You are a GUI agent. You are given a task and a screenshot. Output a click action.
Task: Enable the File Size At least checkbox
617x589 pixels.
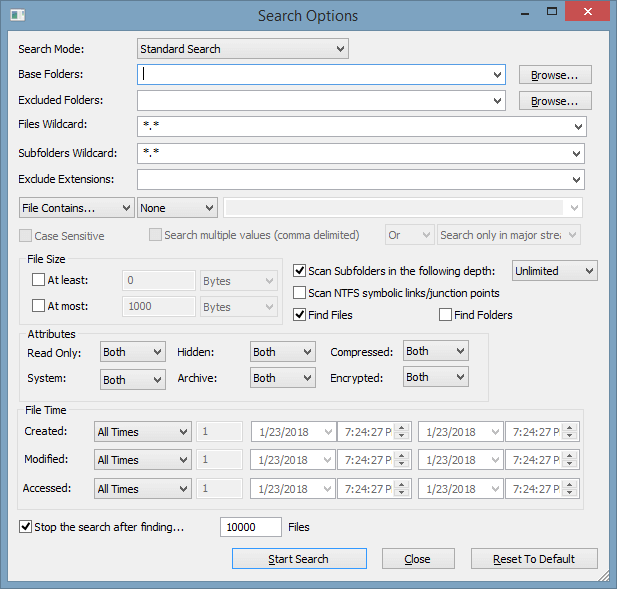pyautogui.click(x=38, y=280)
